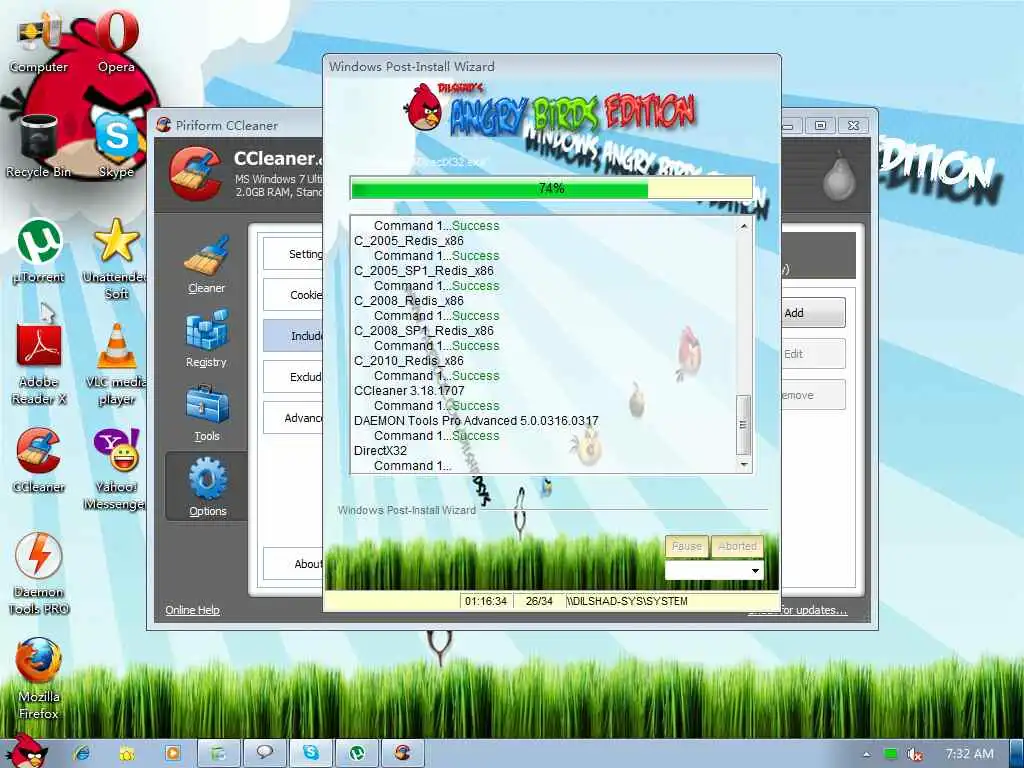1024x768 pixels.
Task: Select the C_2008_SP1_Redis_x86 log entry
Action: [x=424, y=330]
